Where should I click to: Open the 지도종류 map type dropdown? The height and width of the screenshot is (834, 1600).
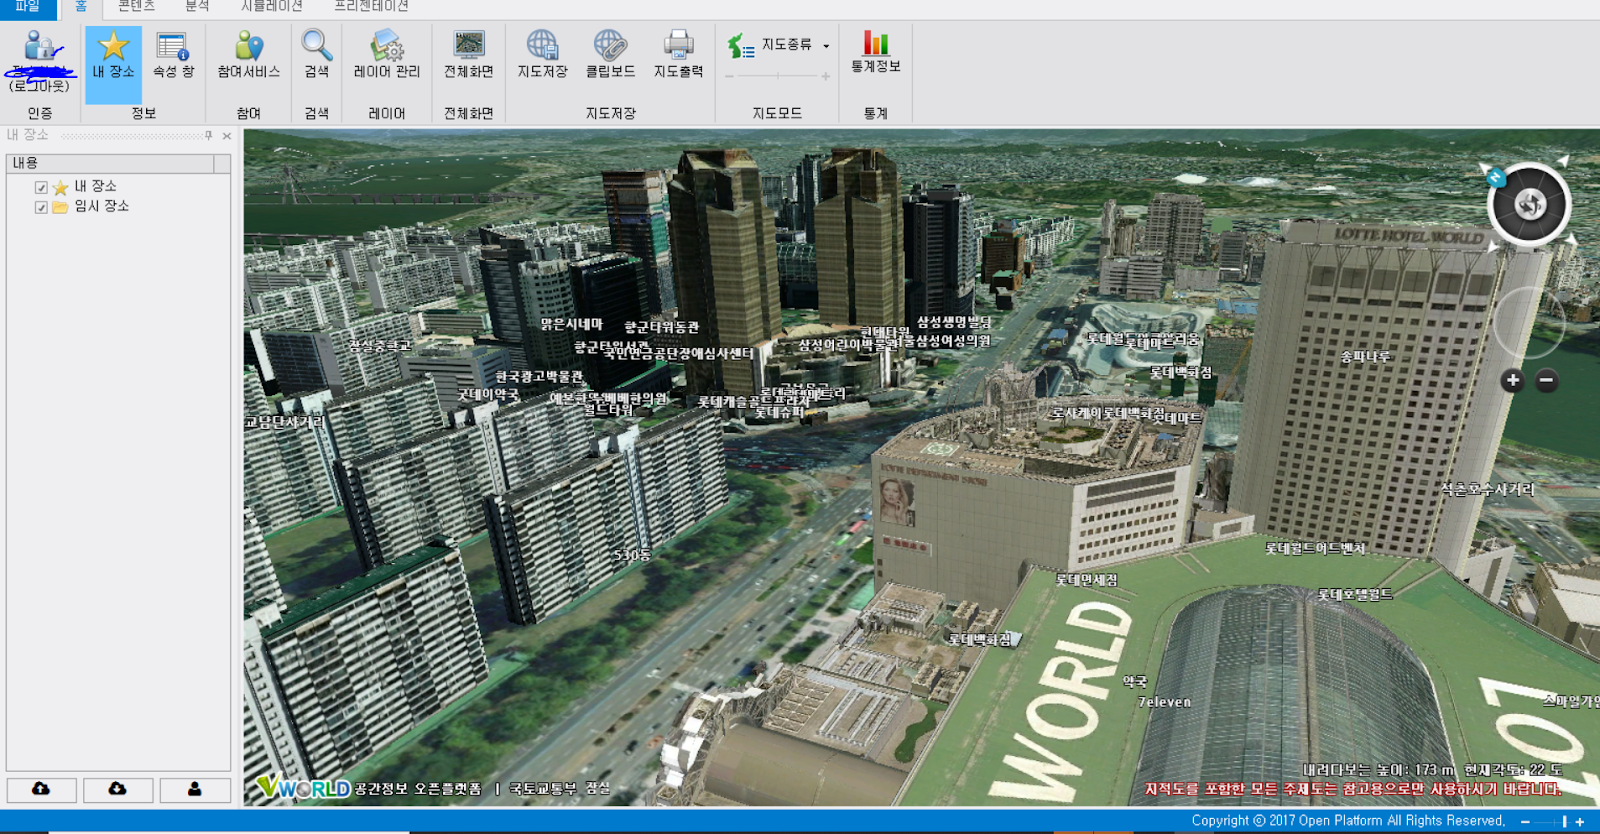[779, 45]
